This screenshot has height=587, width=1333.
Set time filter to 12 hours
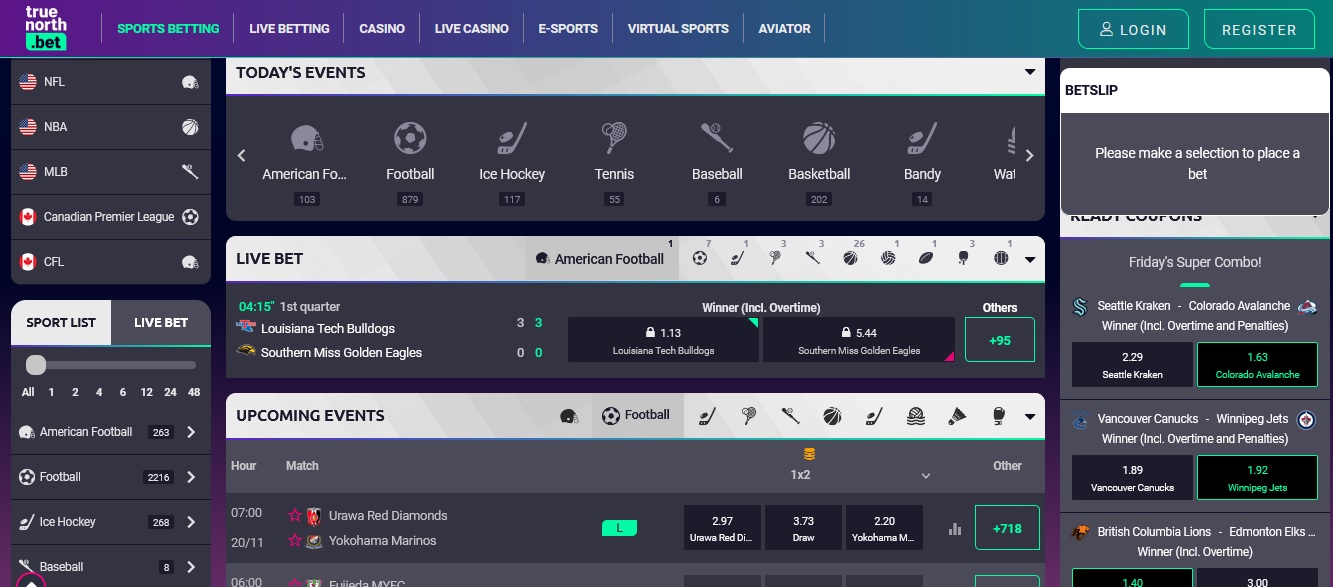(x=147, y=392)
